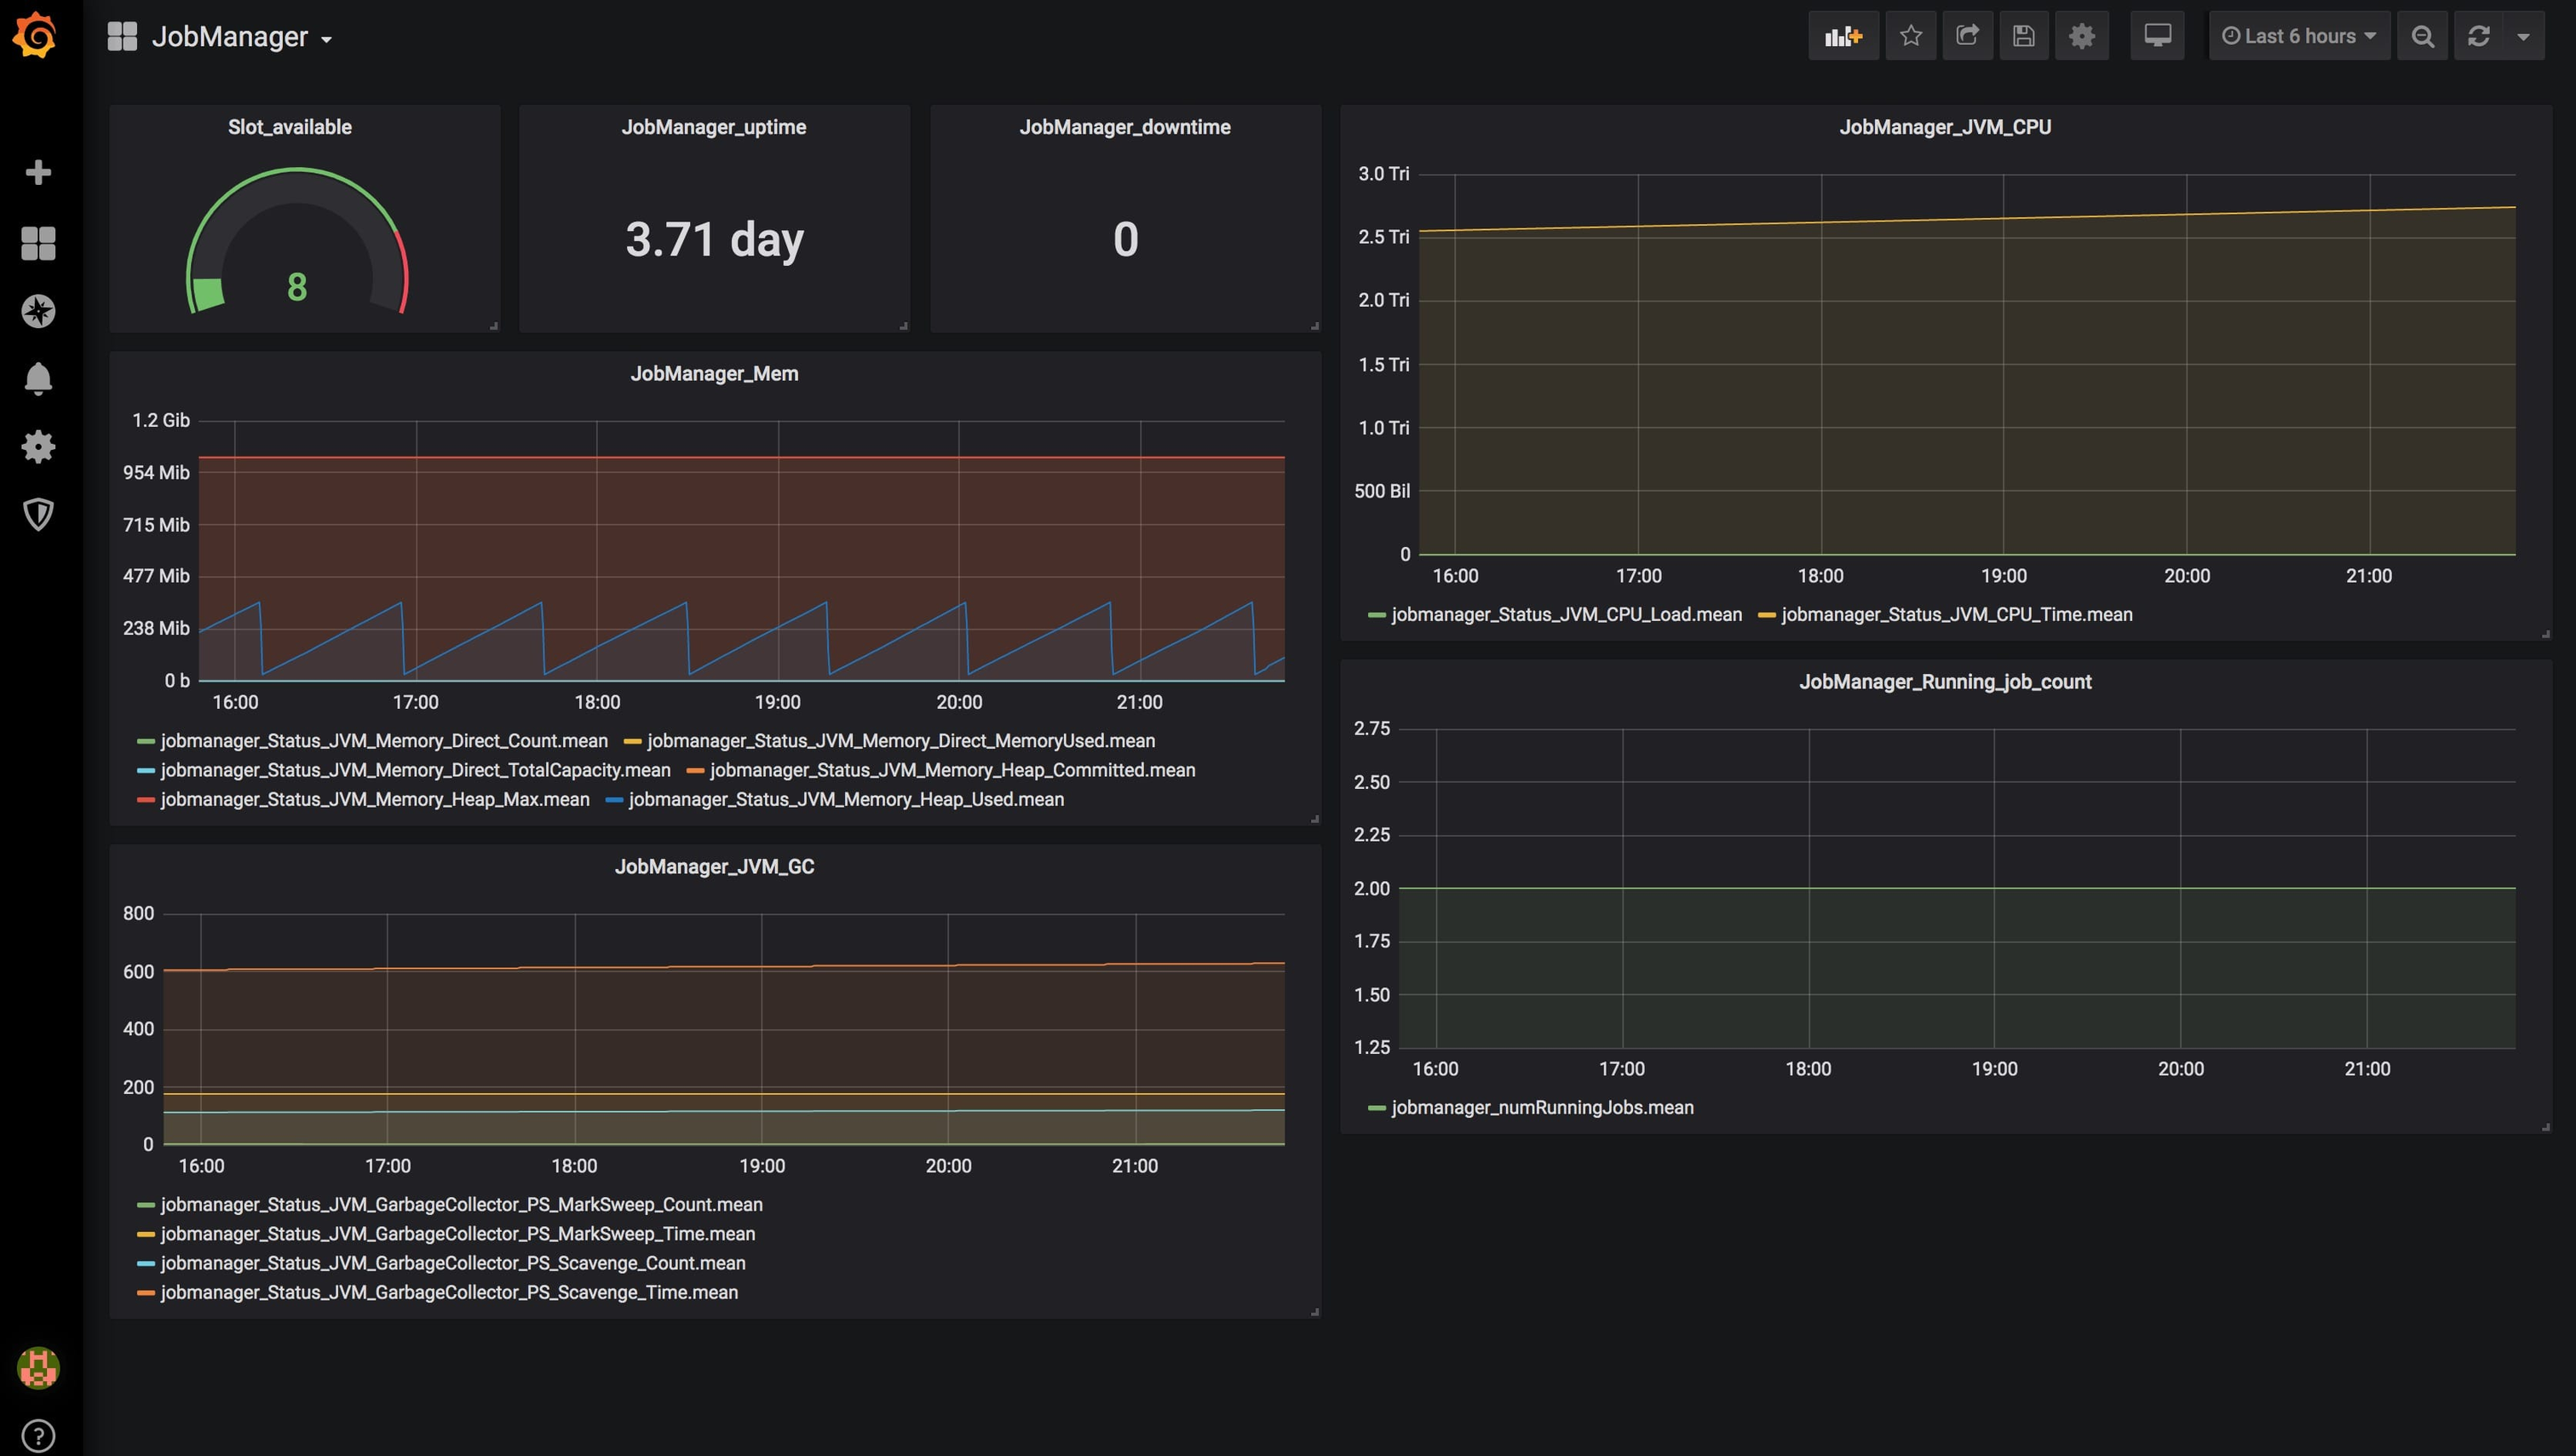The width and height of the screenshot is (2576, 1456).
Task: Click the Create plus icon in sidebar
Action: coord(38,173)
